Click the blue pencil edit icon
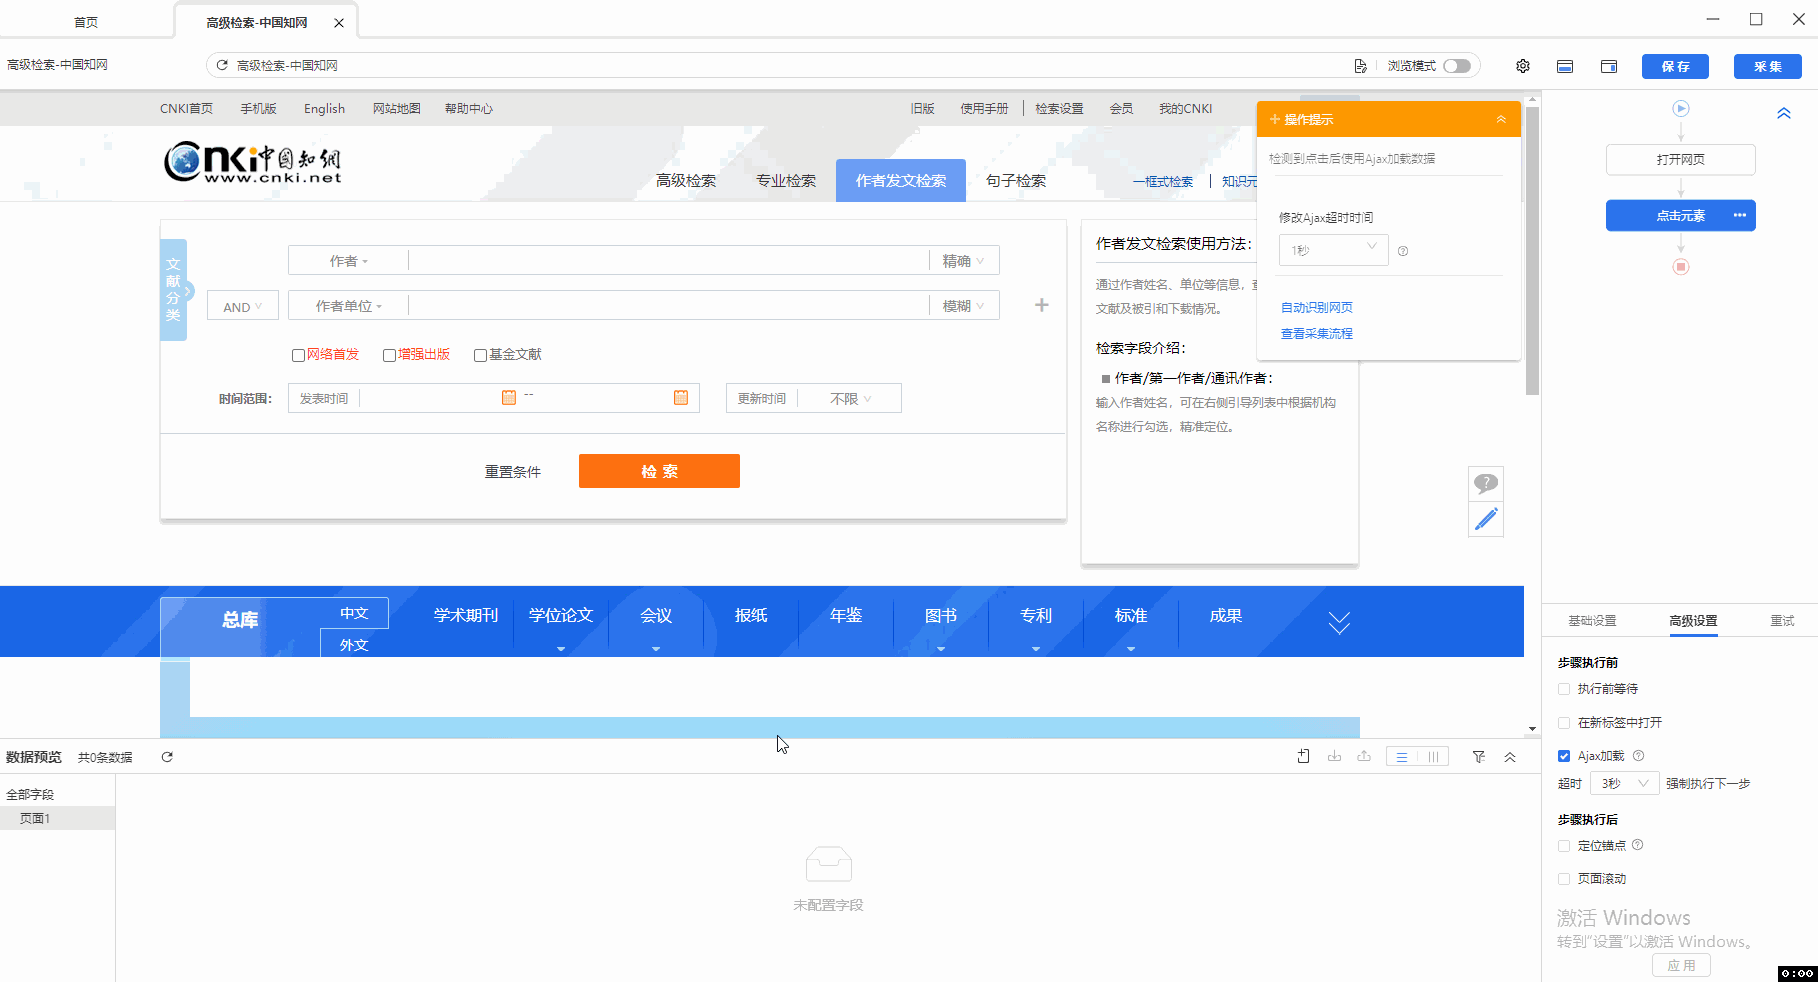Viewport: 1818px width, 982px height. [x=1486, y=519]
